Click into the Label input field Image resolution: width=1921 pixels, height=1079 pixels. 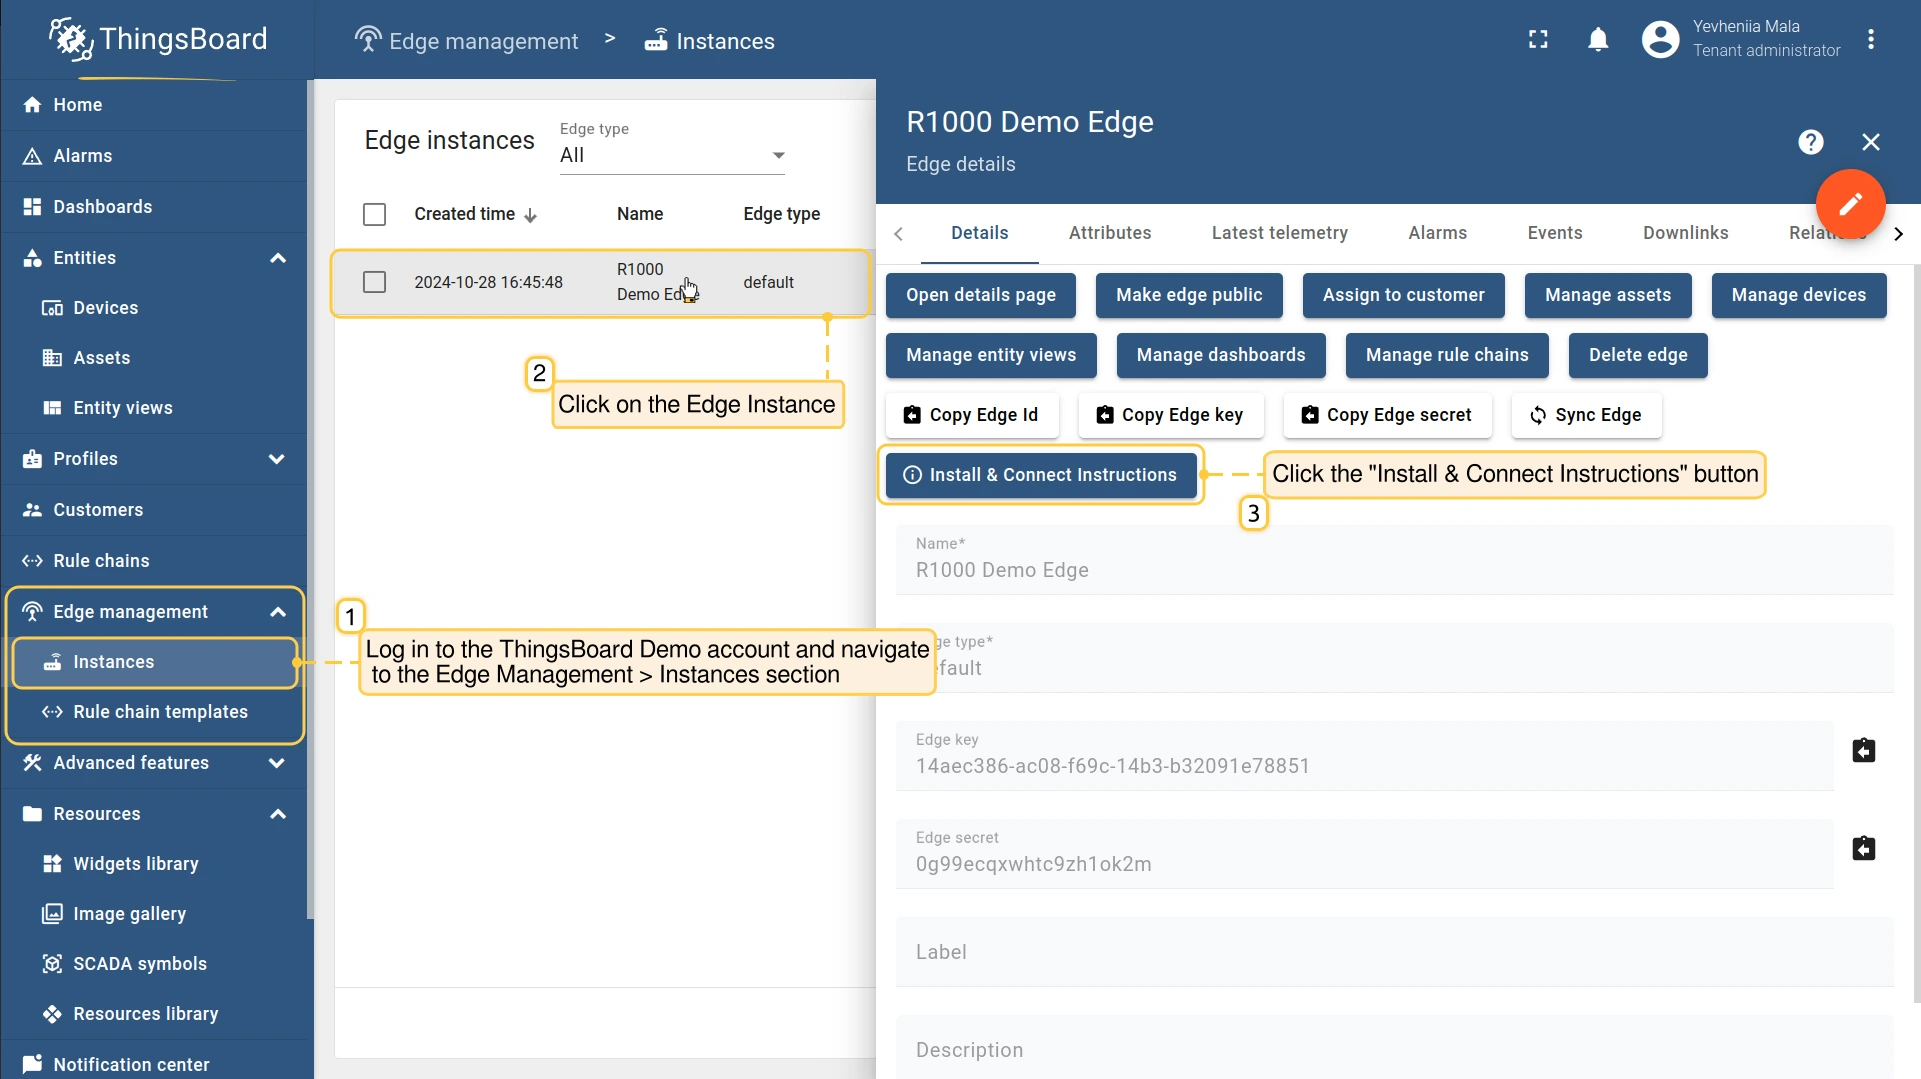pyautogui.click(x=1393, y=952)
